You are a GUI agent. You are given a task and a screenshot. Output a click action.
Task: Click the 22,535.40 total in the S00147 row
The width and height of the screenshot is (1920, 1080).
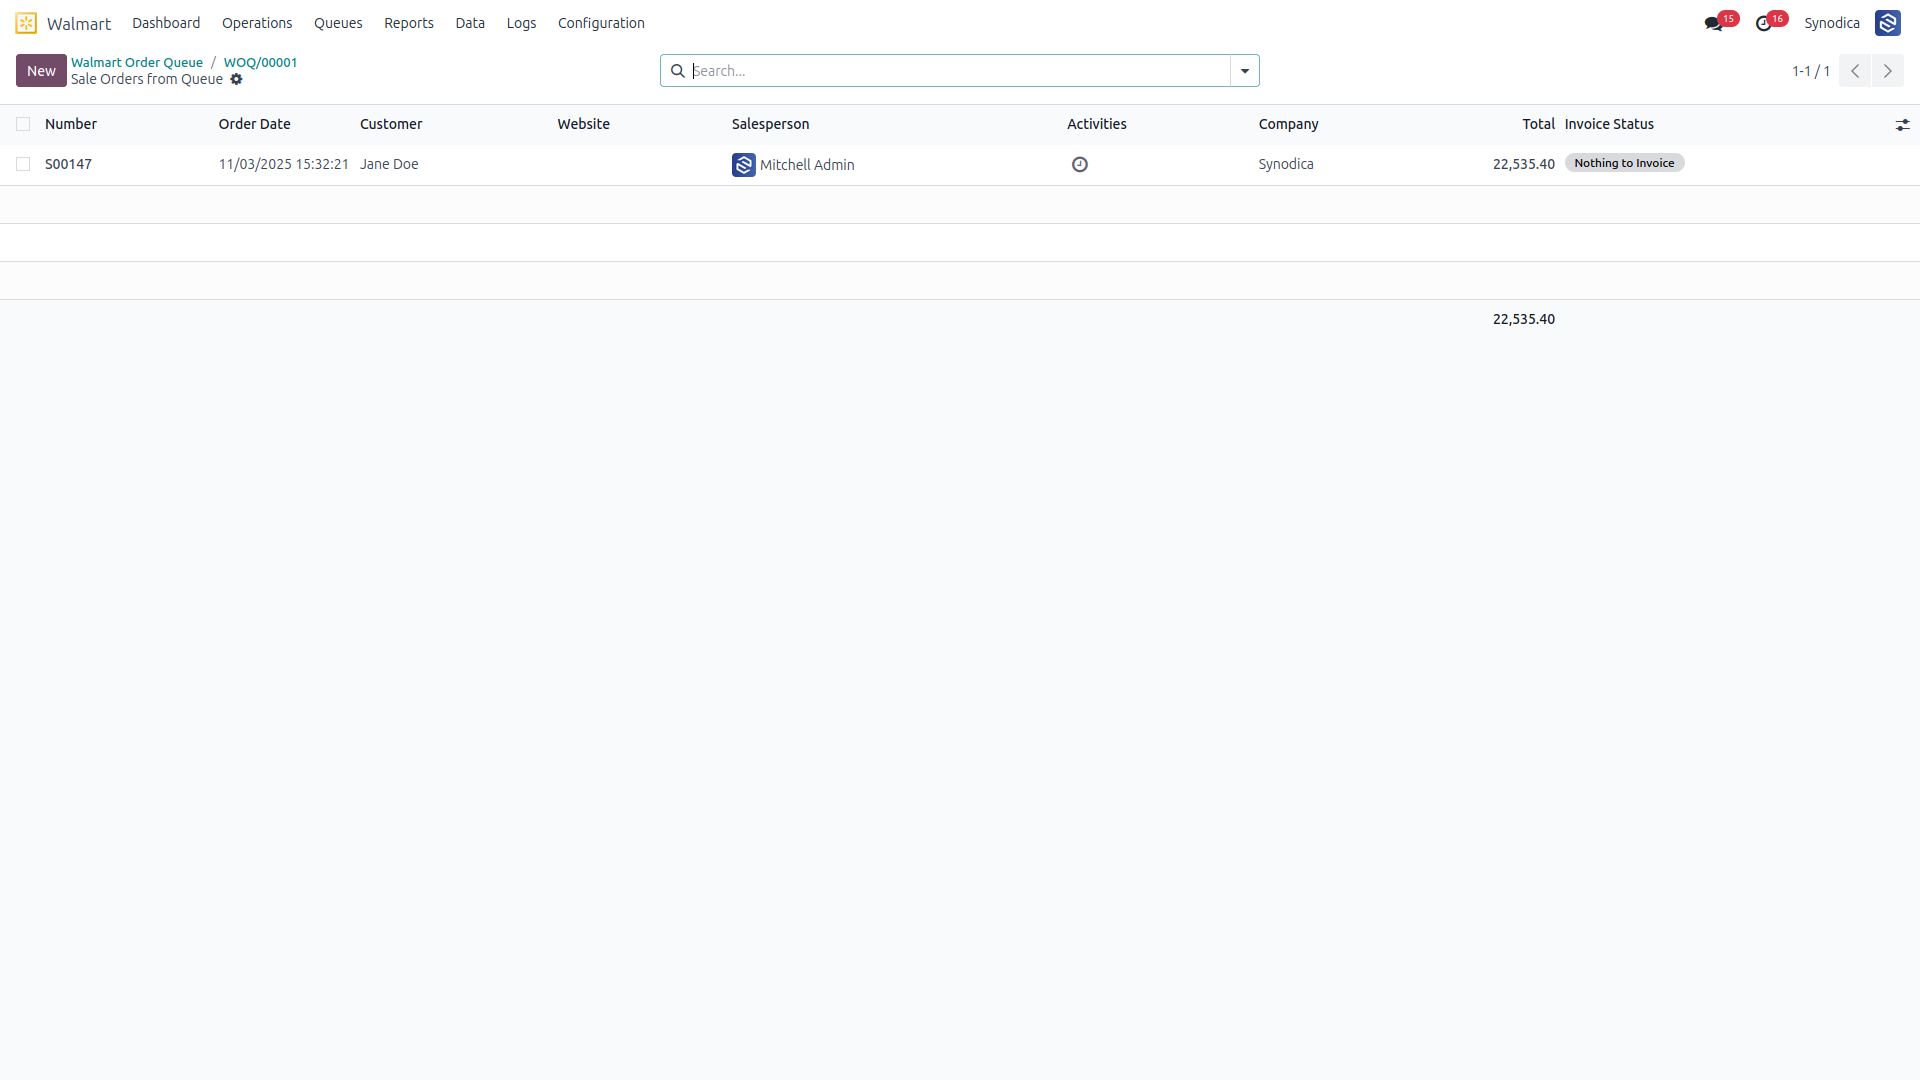(1524, 164)
